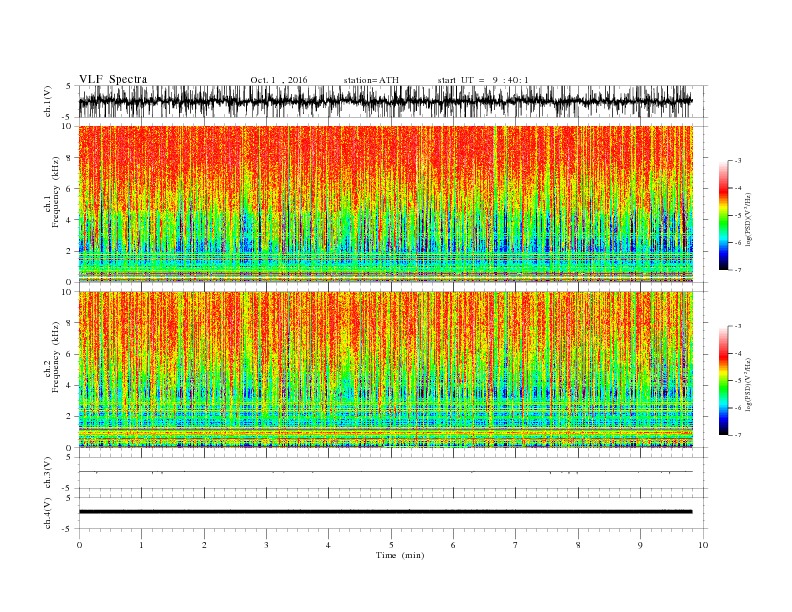
Task: Click time axis tick label "7"
Action: pos(516,545)
